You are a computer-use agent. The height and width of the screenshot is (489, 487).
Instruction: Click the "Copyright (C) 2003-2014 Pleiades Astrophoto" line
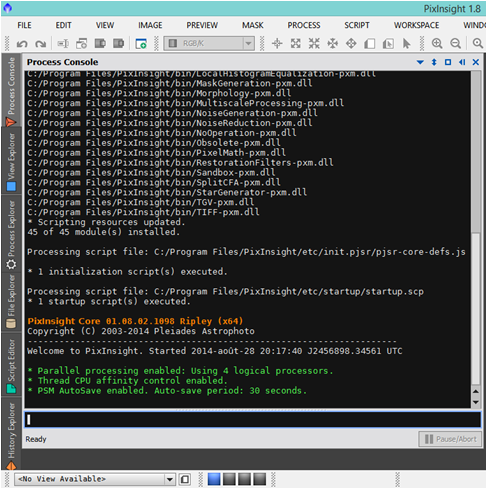141,331
